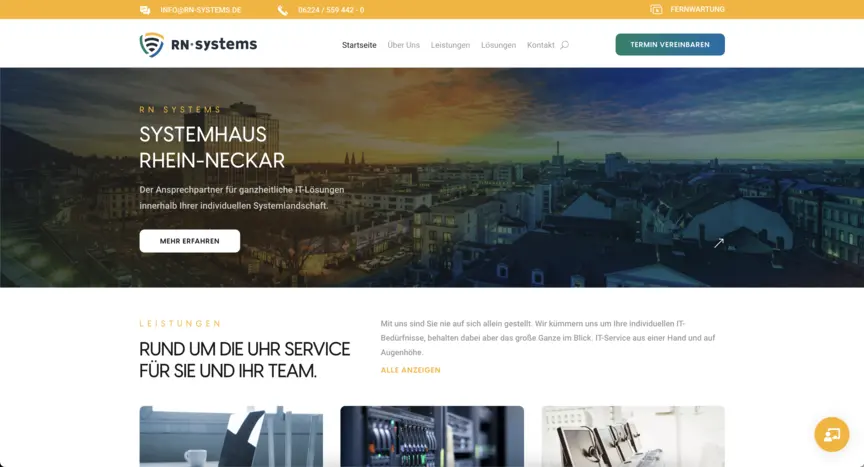Open the monitors service thumbnail

(x=633, y=436)
